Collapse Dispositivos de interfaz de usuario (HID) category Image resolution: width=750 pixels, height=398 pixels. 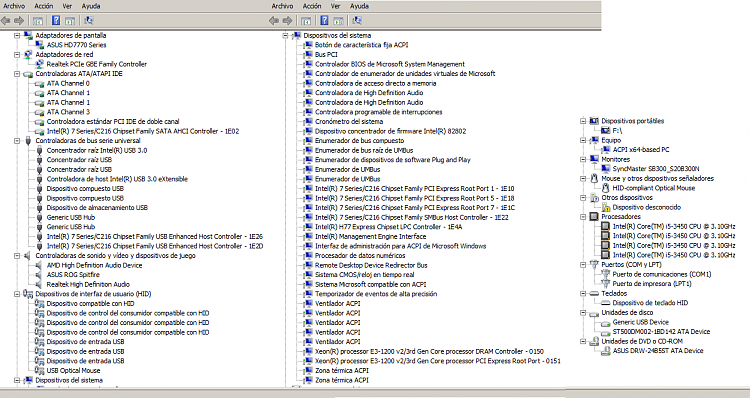click(x=17, y=294)
